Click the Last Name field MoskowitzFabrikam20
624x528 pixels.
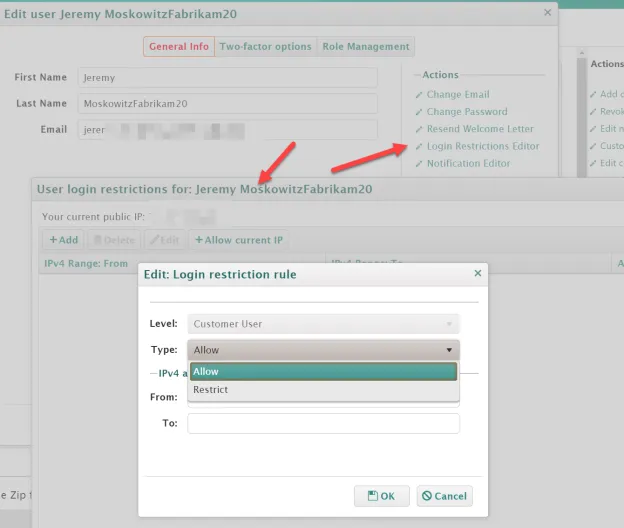[x=228, y=103]
